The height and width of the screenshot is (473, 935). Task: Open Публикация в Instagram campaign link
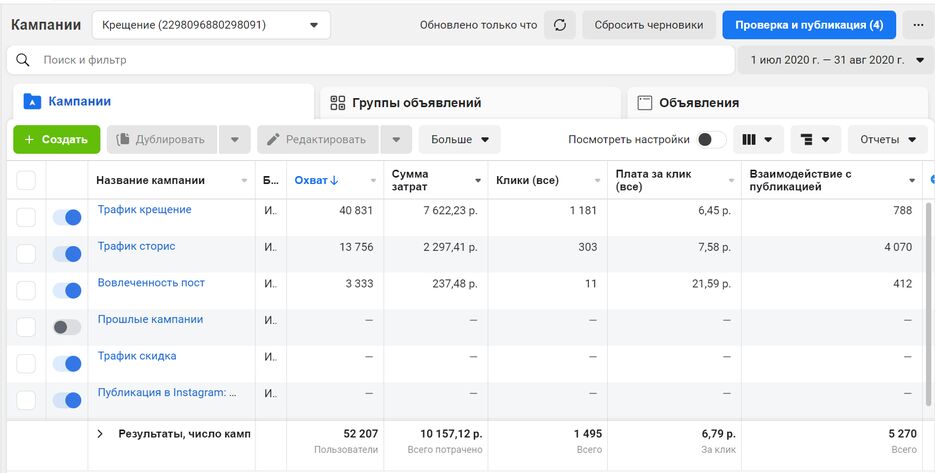pyautogui.click(x=168, y=392)
